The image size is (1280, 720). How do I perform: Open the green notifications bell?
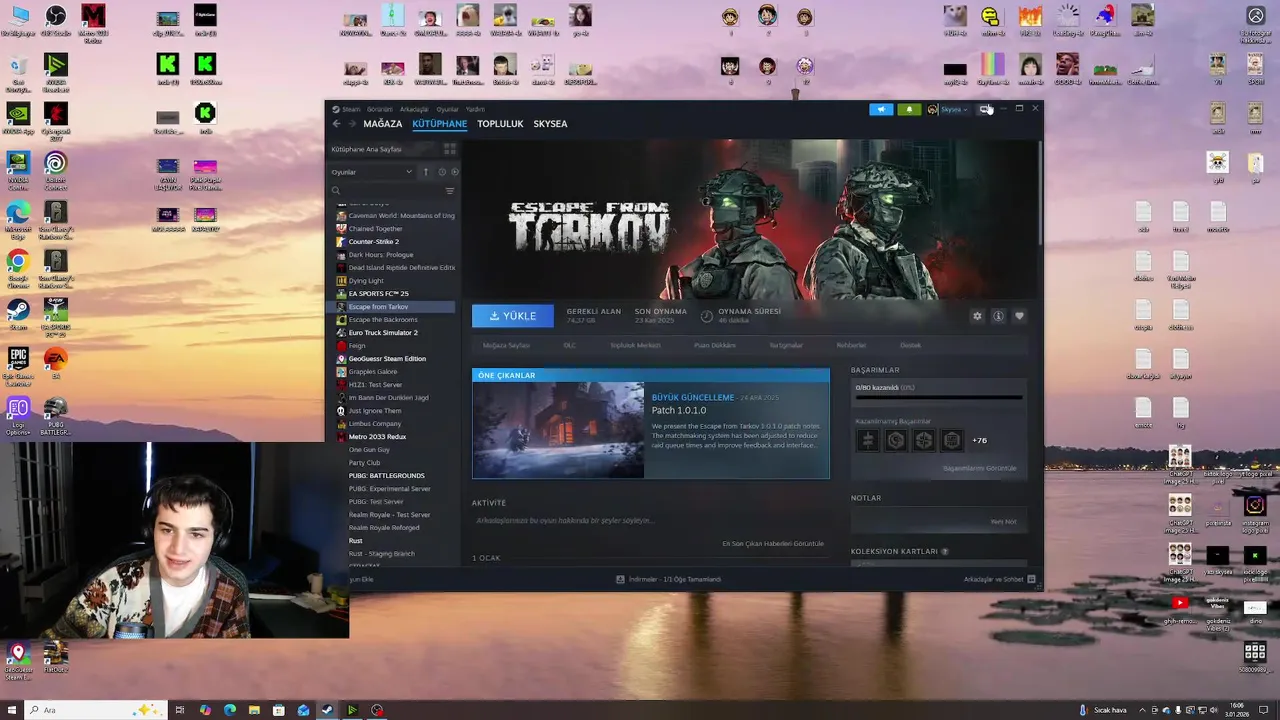click(x=909, y=109)
